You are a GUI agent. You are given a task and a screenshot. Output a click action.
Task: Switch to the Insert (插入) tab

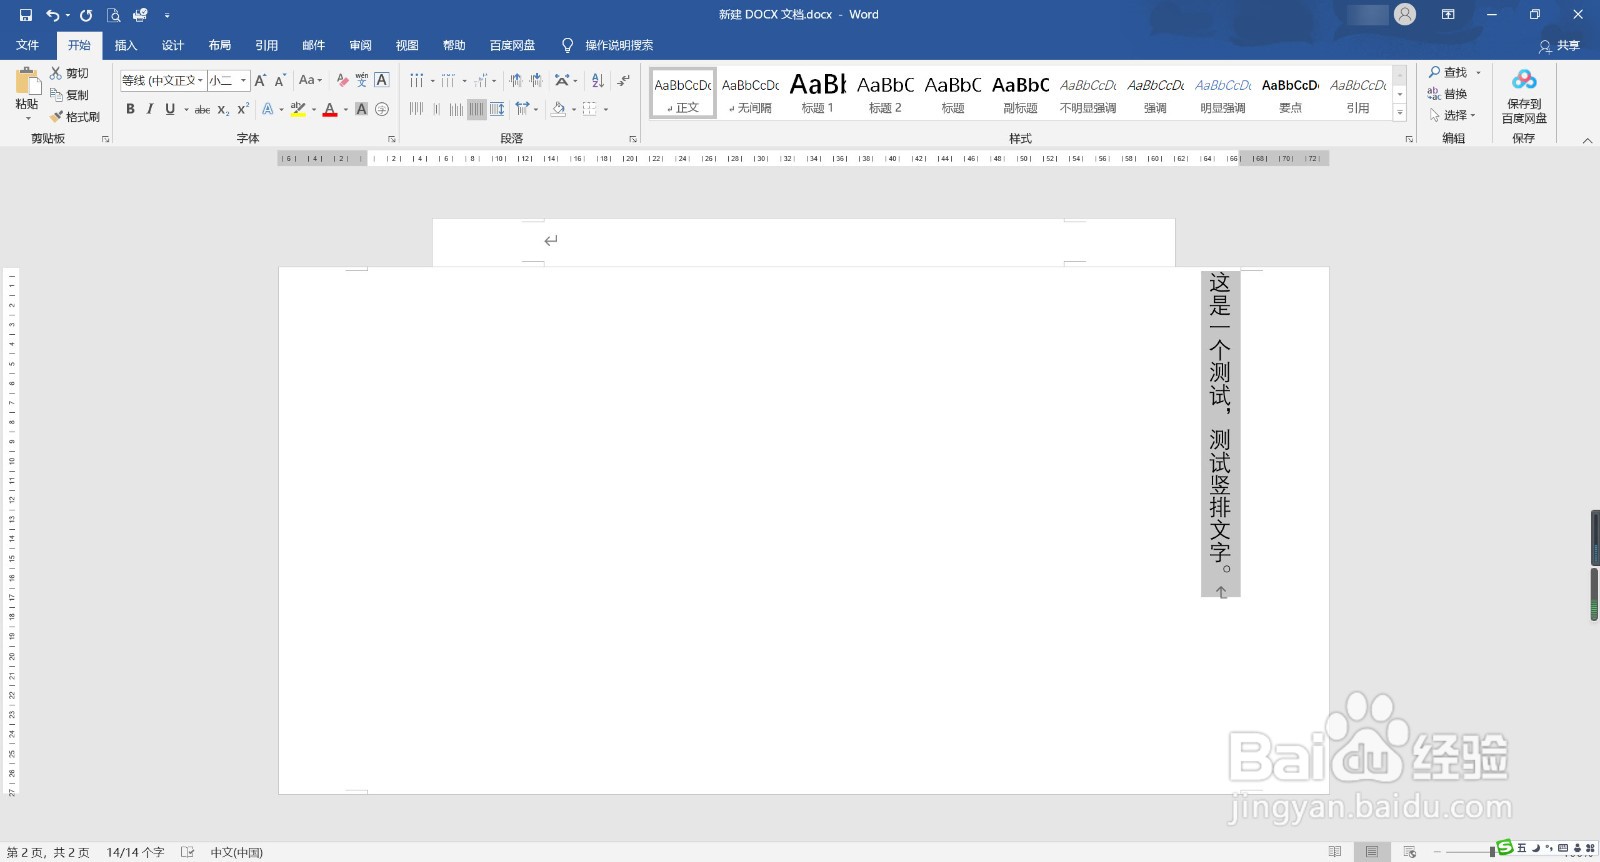click(x=125, y=45)
